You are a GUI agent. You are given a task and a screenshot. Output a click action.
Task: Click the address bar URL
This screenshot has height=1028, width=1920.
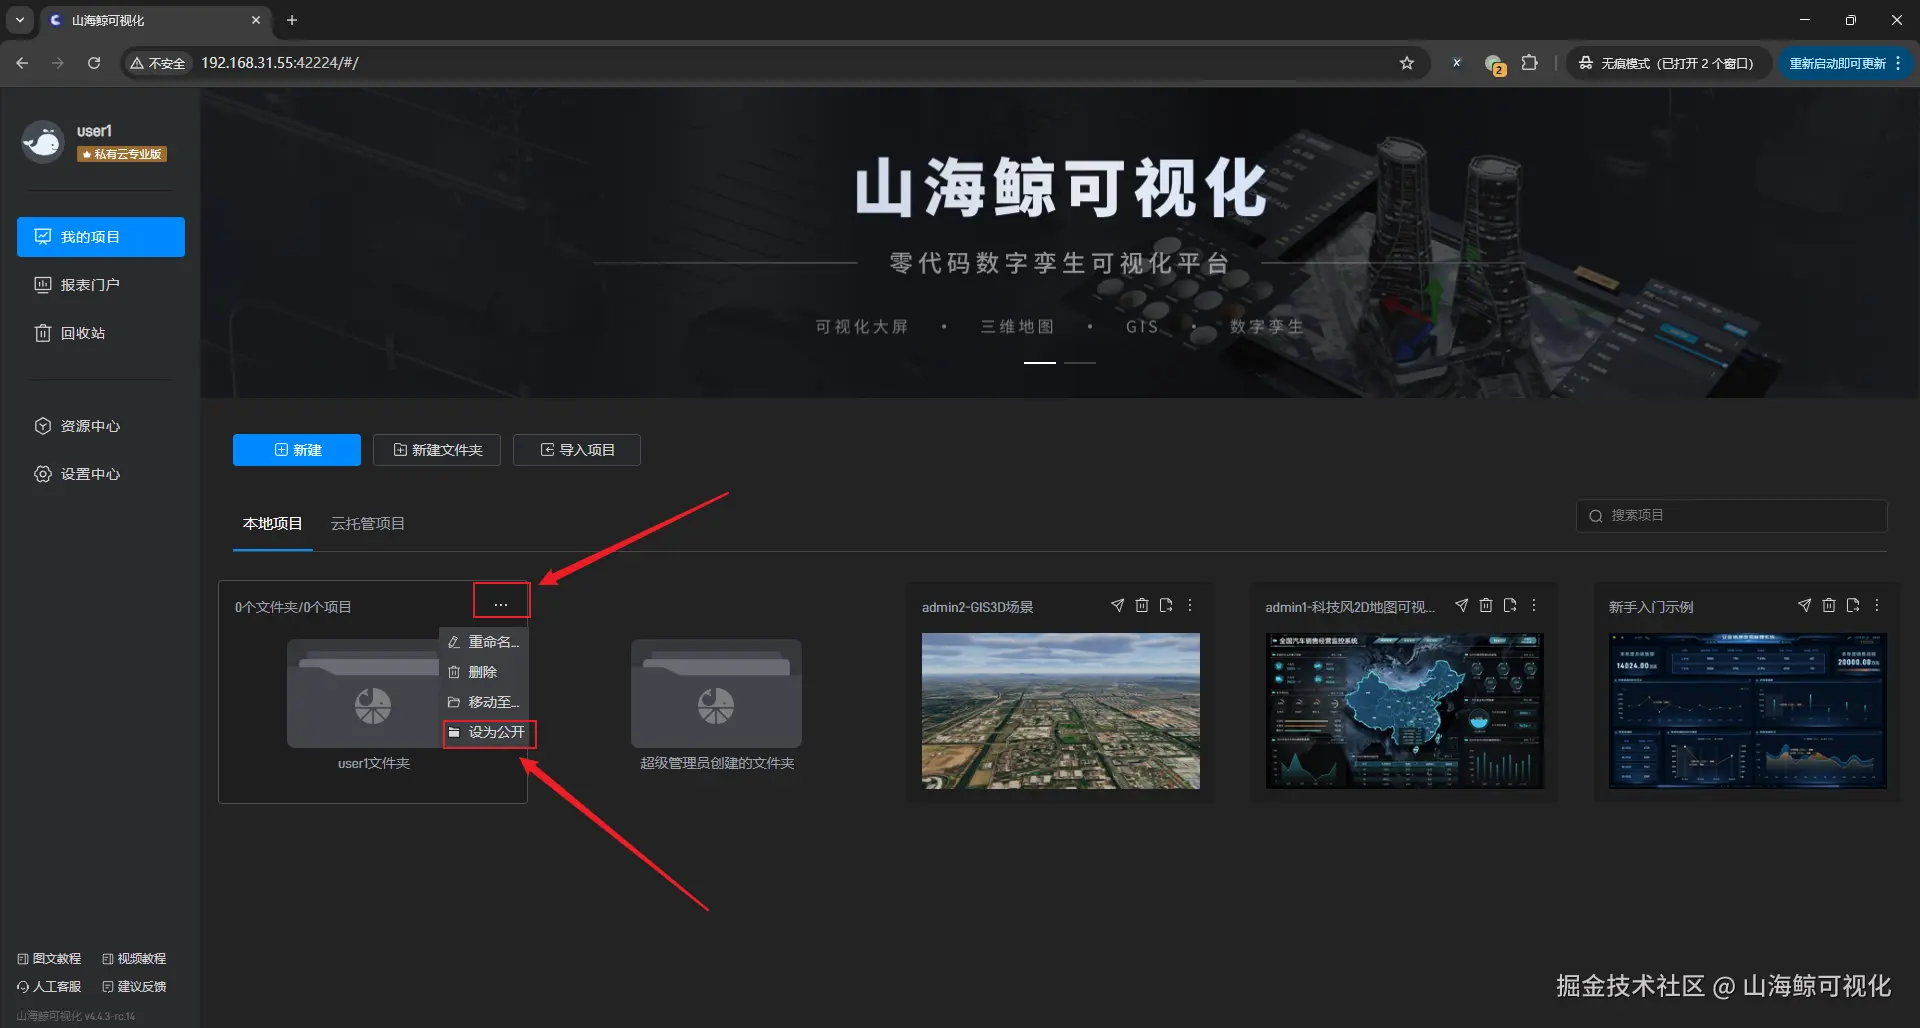[x=280, y=63]
